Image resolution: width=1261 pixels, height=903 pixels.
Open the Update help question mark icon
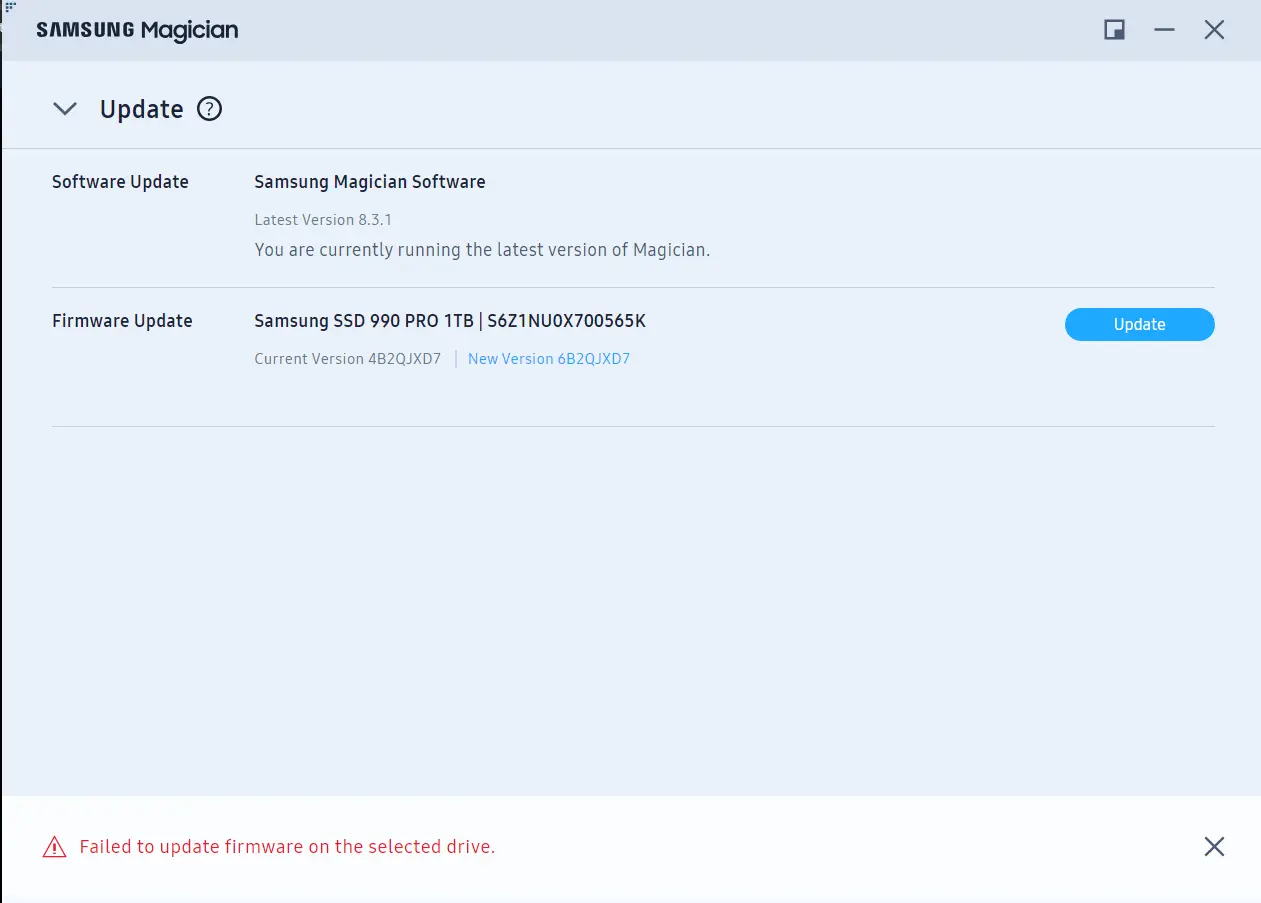click(x=209, y=109)
